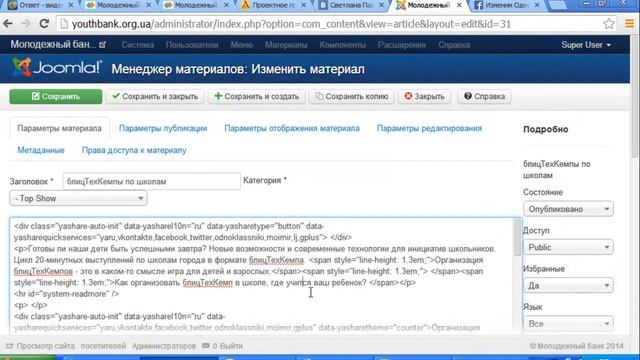
Task: Switch to Параметры отображения материала tab
Action: pos(292,128)
